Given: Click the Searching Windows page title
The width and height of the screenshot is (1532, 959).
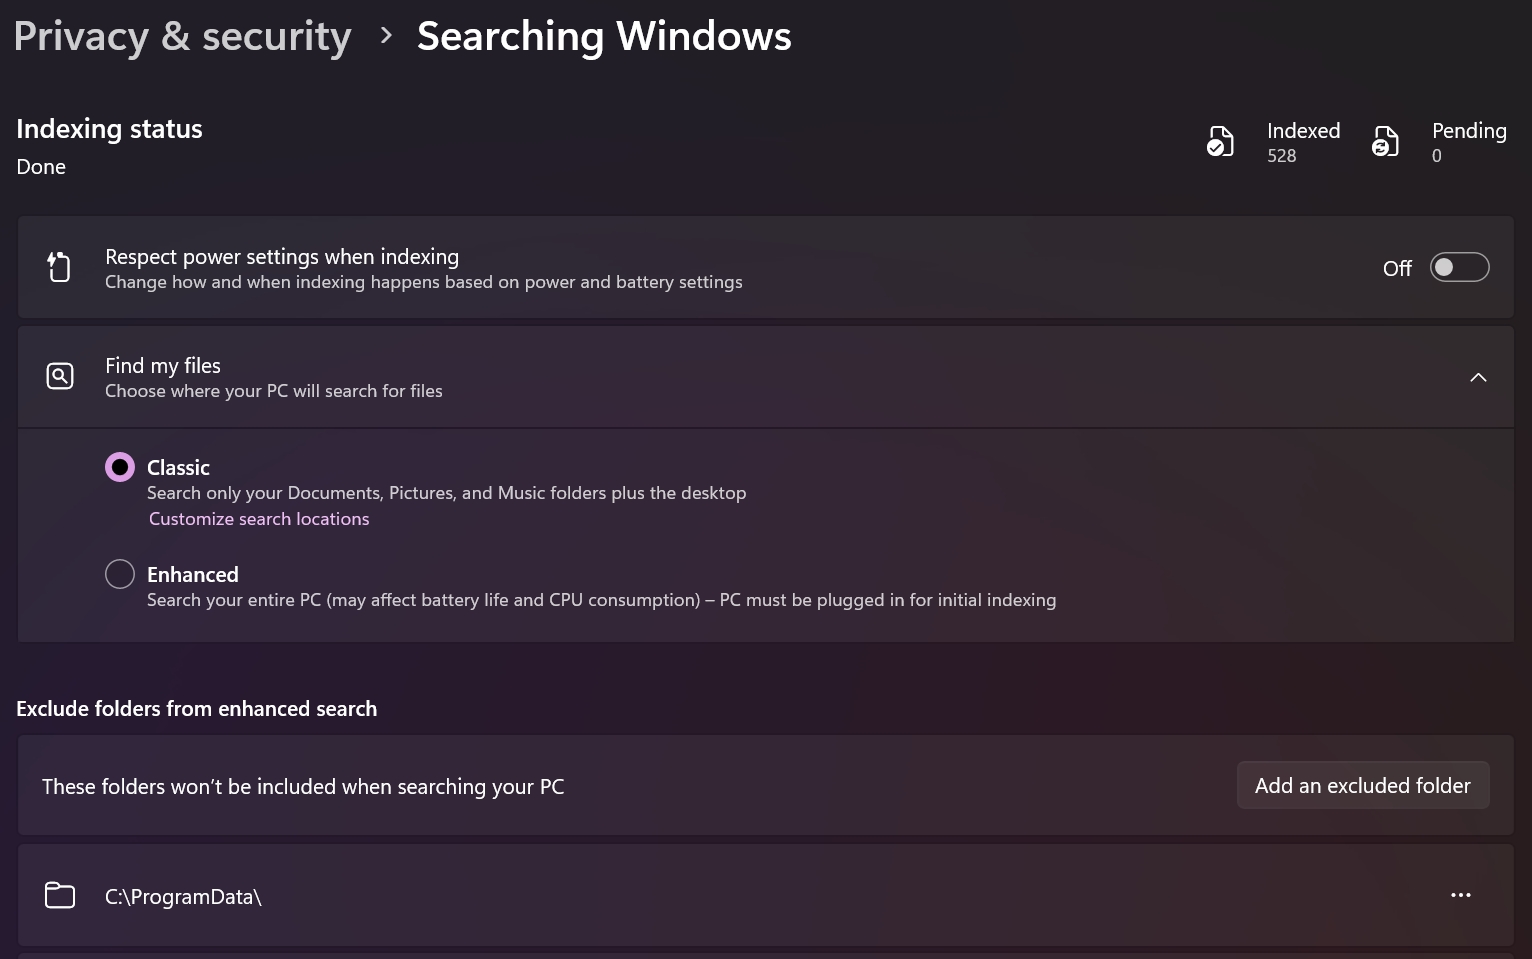Looking at the screenshot, I should coord(604,36).
